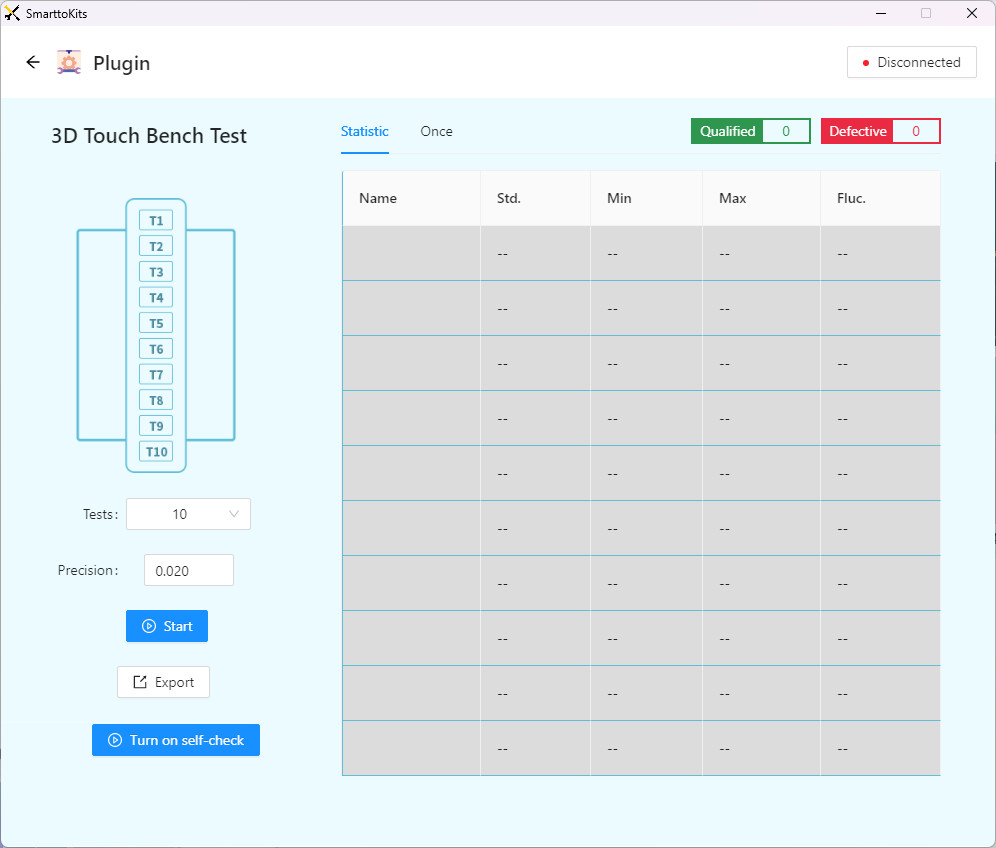Select test point T3

(156, 272)
